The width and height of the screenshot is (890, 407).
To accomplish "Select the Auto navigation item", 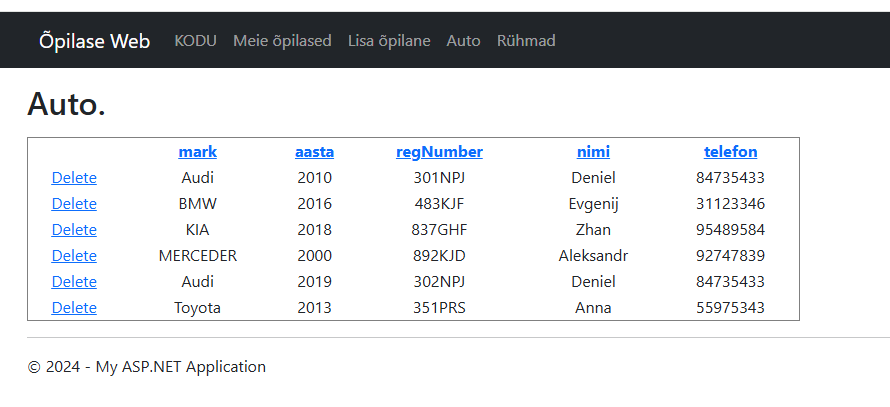I will 463,41.
